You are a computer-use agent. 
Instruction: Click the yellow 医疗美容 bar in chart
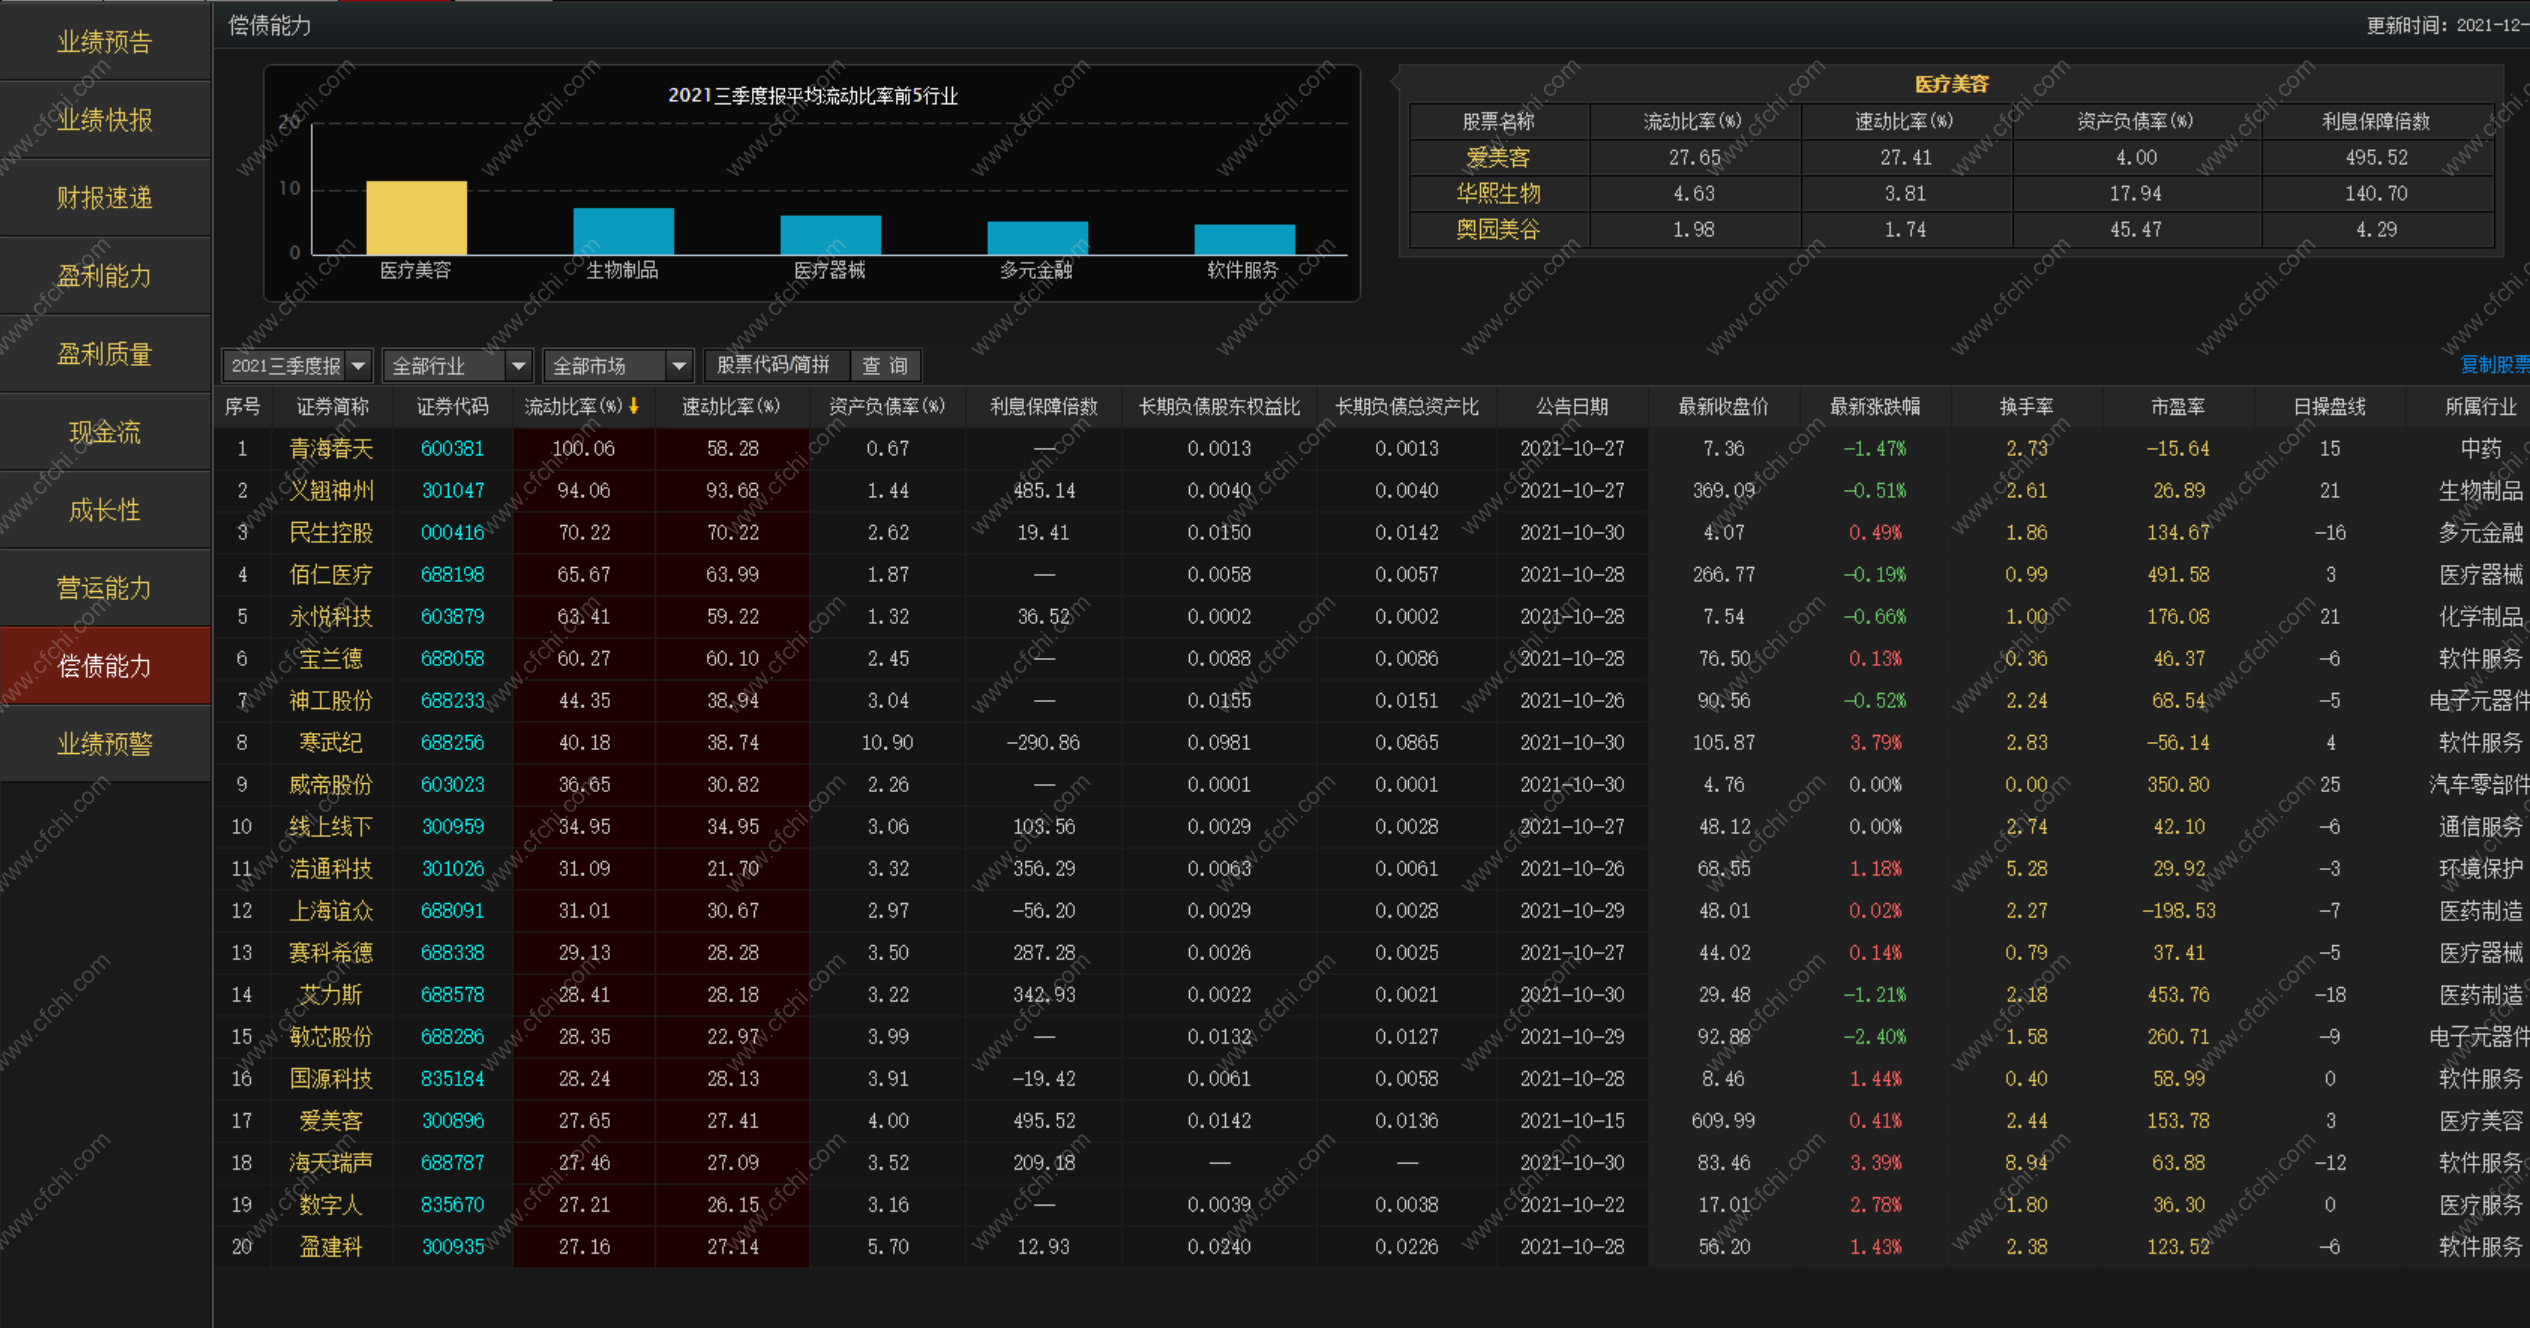(x=416, y=218)
